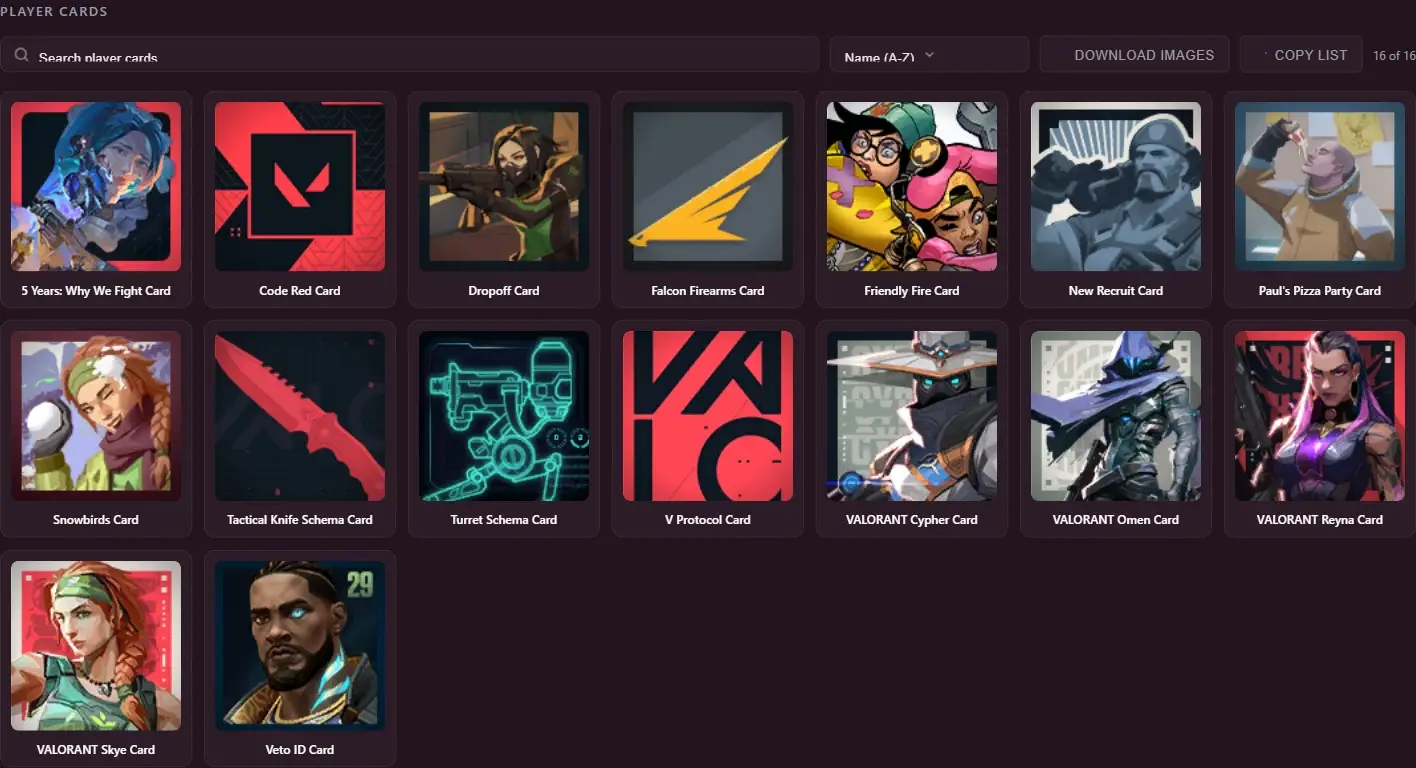This screenshot has height=768, width=1416.
Task: Click the 'VALORANT Reyna Card' label
Action: [1320, 520]
